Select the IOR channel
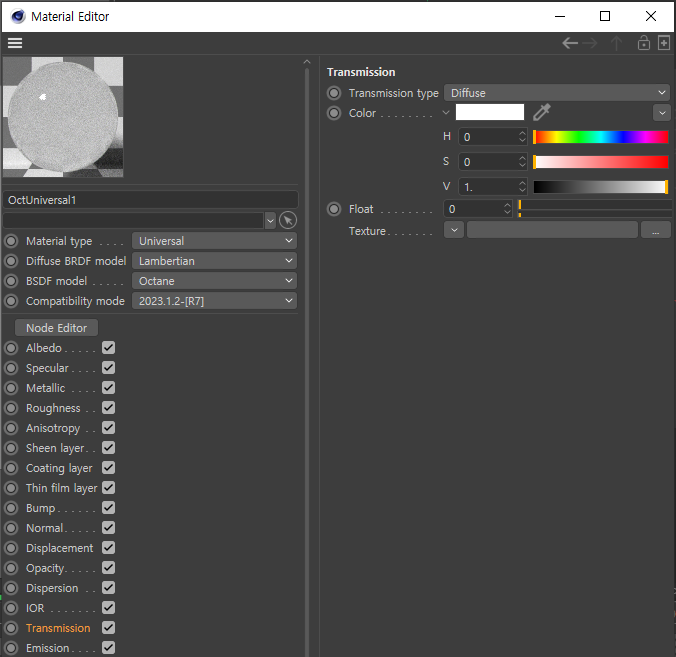 35,608
